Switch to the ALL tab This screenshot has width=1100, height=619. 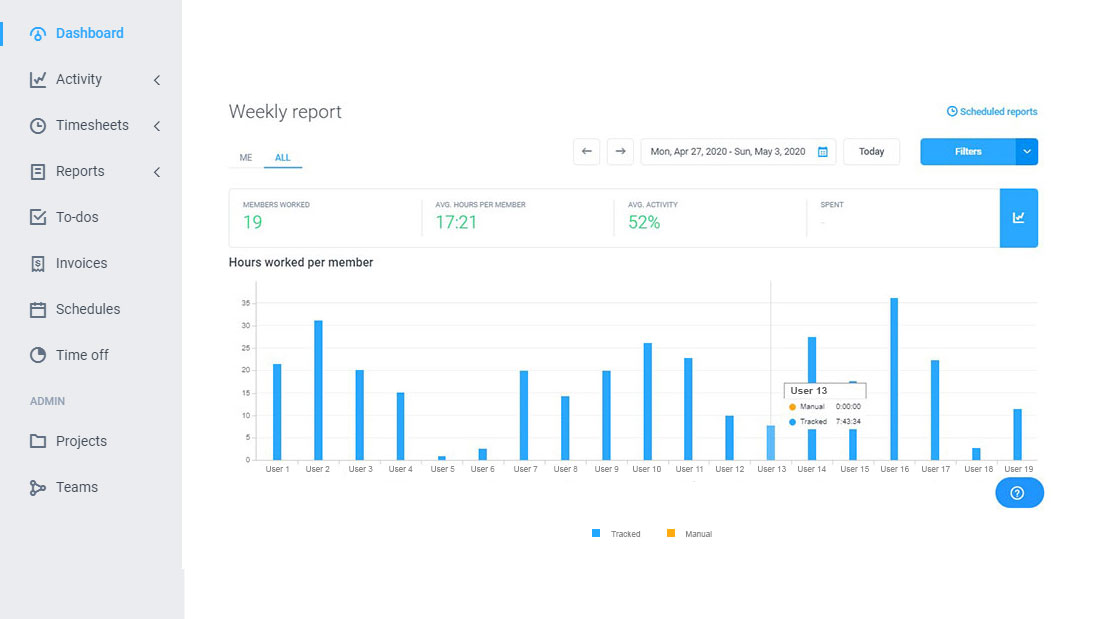(283, 158)
